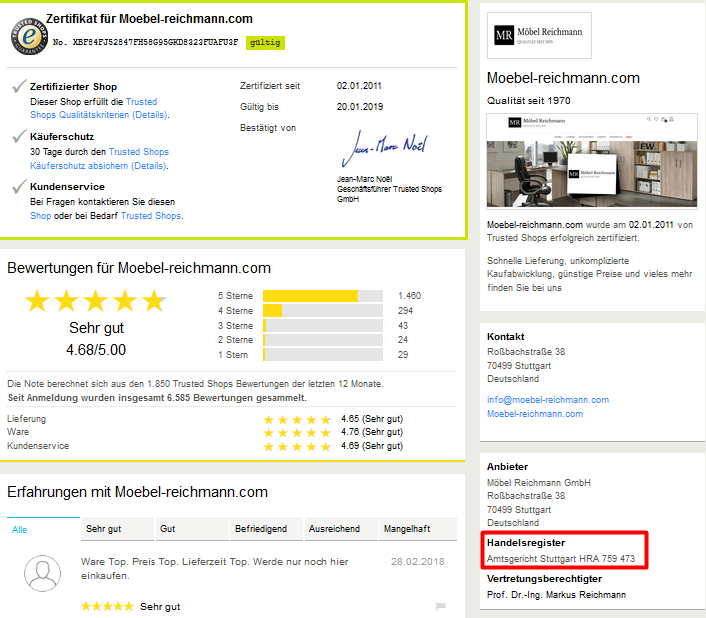Image resolution: width=706 pixels, height=618 pixels.
Task: Click the Shop link under Kundenservice
Action: [x=41, y=216]
